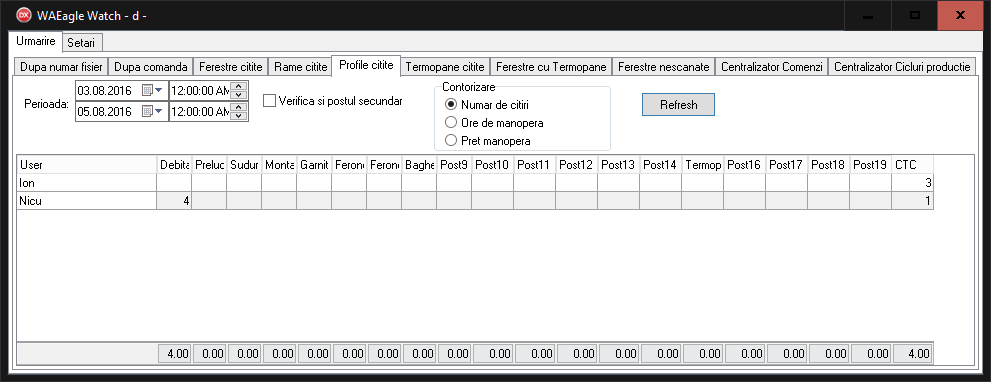Click Nicu's Debita cell value 4
991x382 pixels.
[x=174, y=200]
